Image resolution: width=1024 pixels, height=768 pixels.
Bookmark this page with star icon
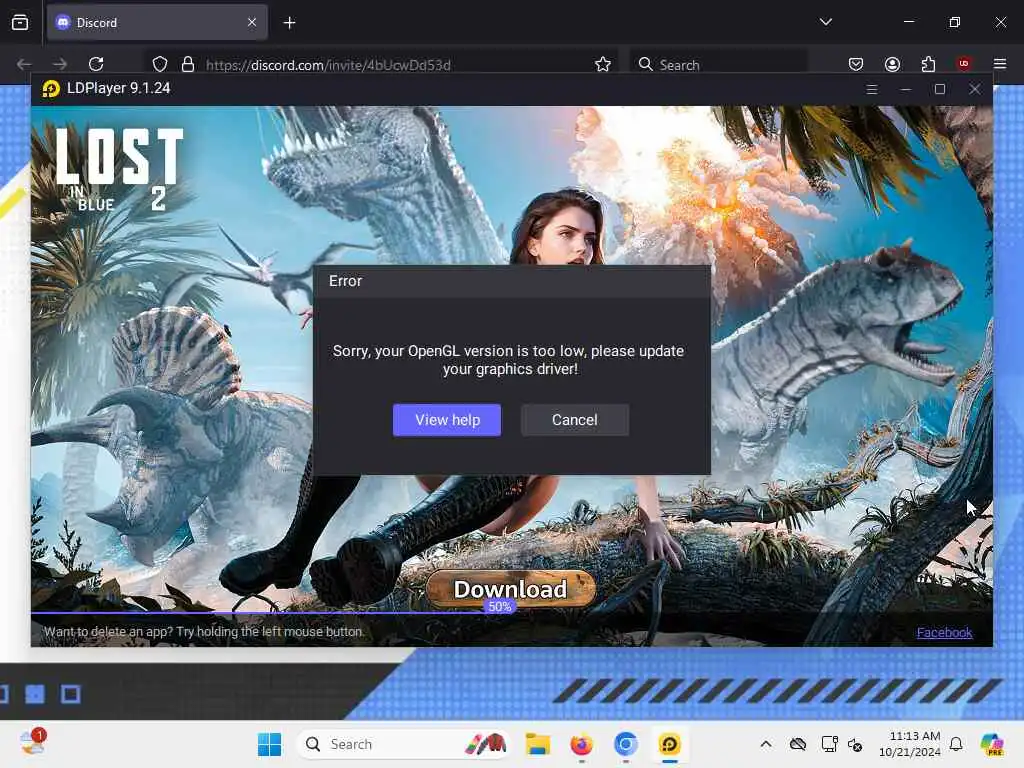pyautogui.click(x=603, y=64)
